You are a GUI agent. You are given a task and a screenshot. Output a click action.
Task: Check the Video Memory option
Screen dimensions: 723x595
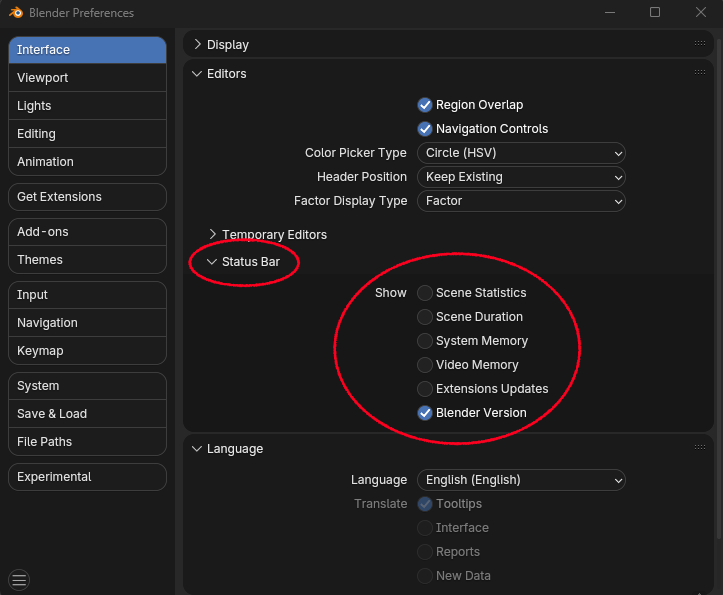425,365
